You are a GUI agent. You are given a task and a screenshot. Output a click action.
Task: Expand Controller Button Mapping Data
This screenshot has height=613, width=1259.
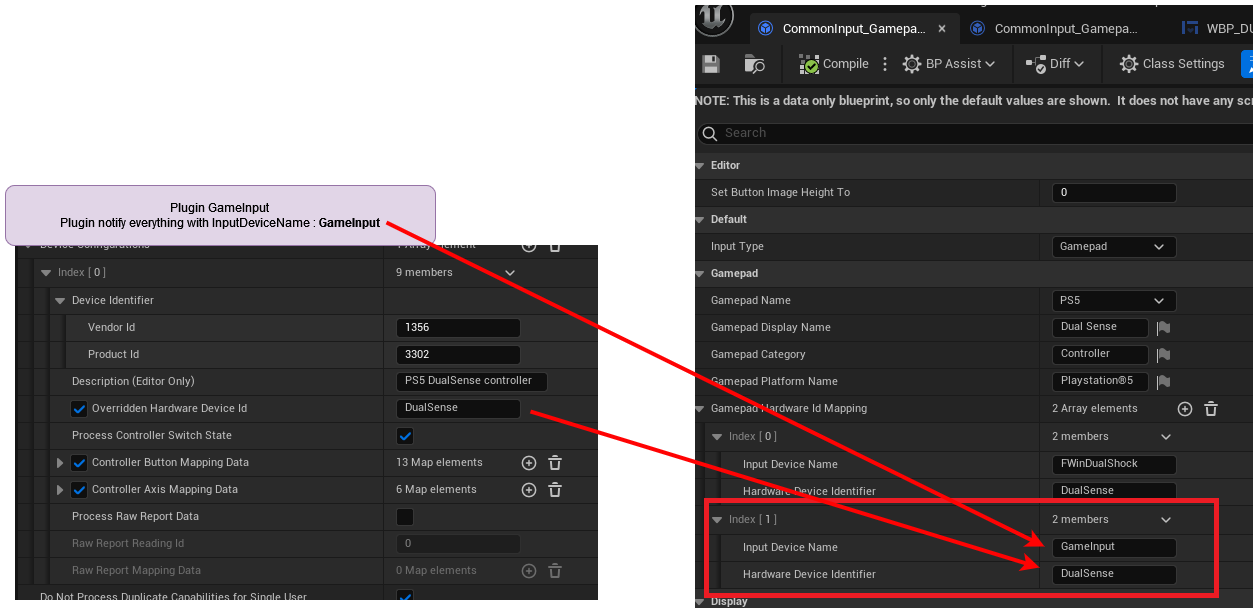(x=60, y=463)
